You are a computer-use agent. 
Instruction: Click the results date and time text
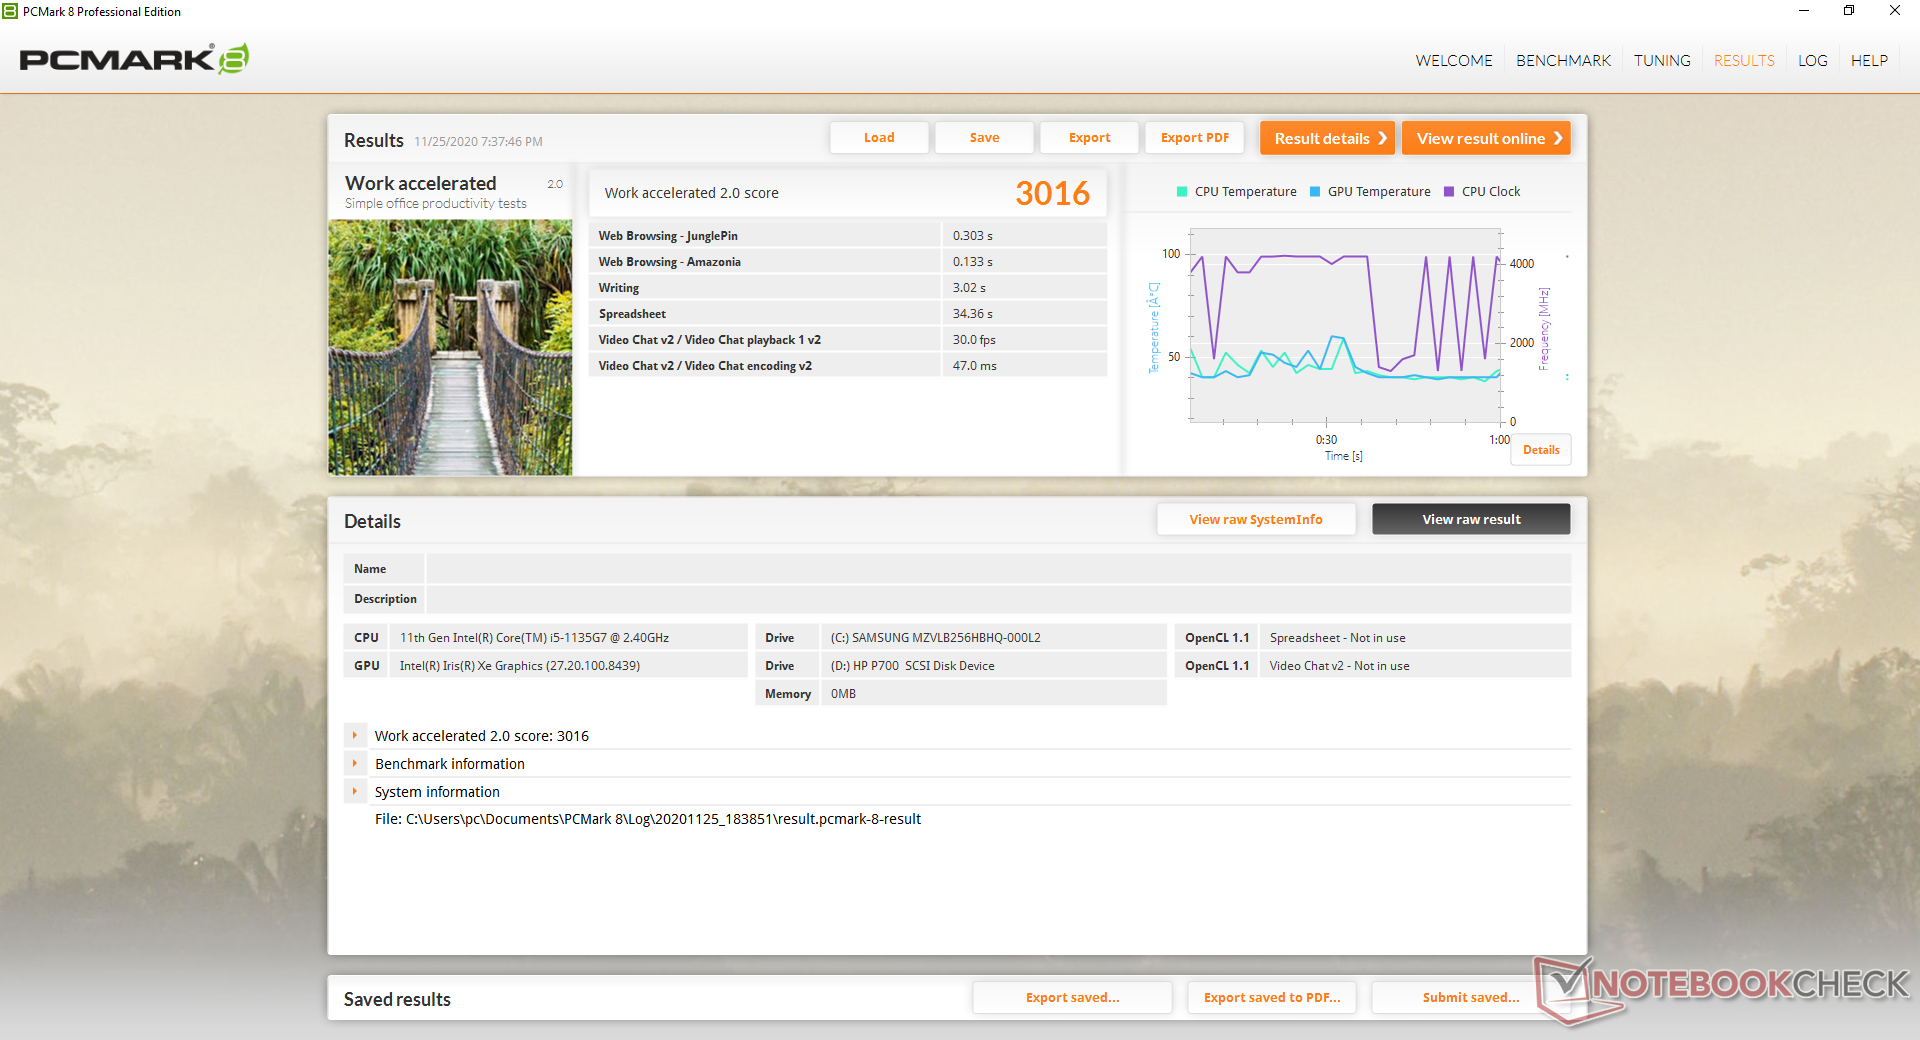[478, 142]
